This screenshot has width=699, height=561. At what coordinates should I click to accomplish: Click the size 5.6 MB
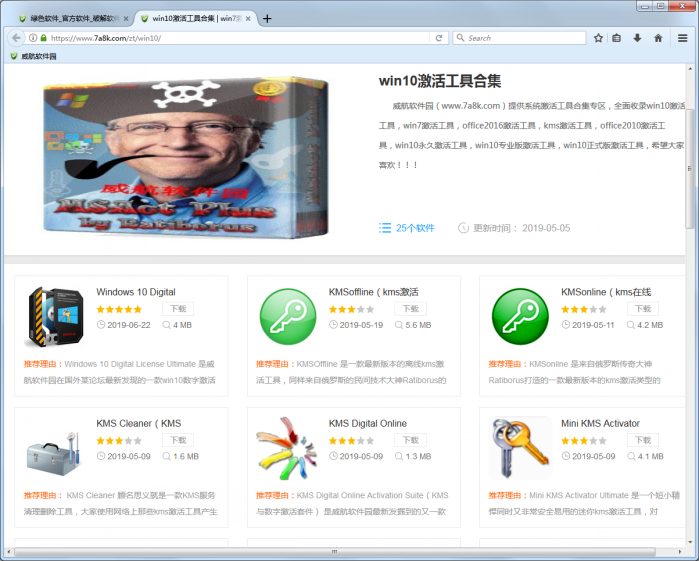(418, 325)
